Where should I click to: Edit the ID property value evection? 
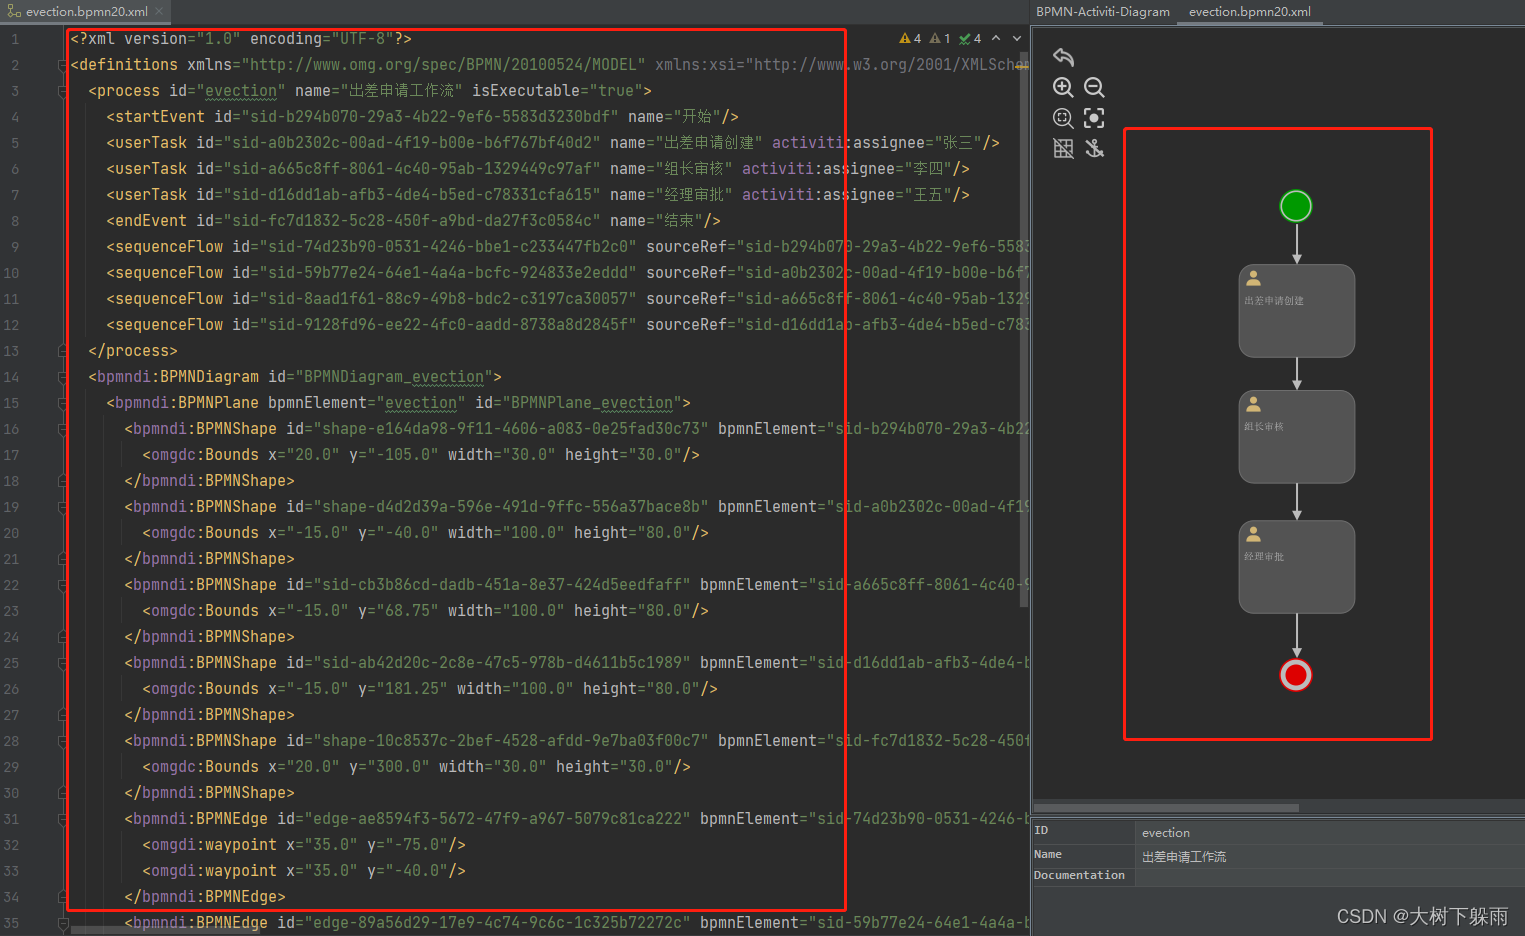pyautogui.click(x=1331, y=832)
